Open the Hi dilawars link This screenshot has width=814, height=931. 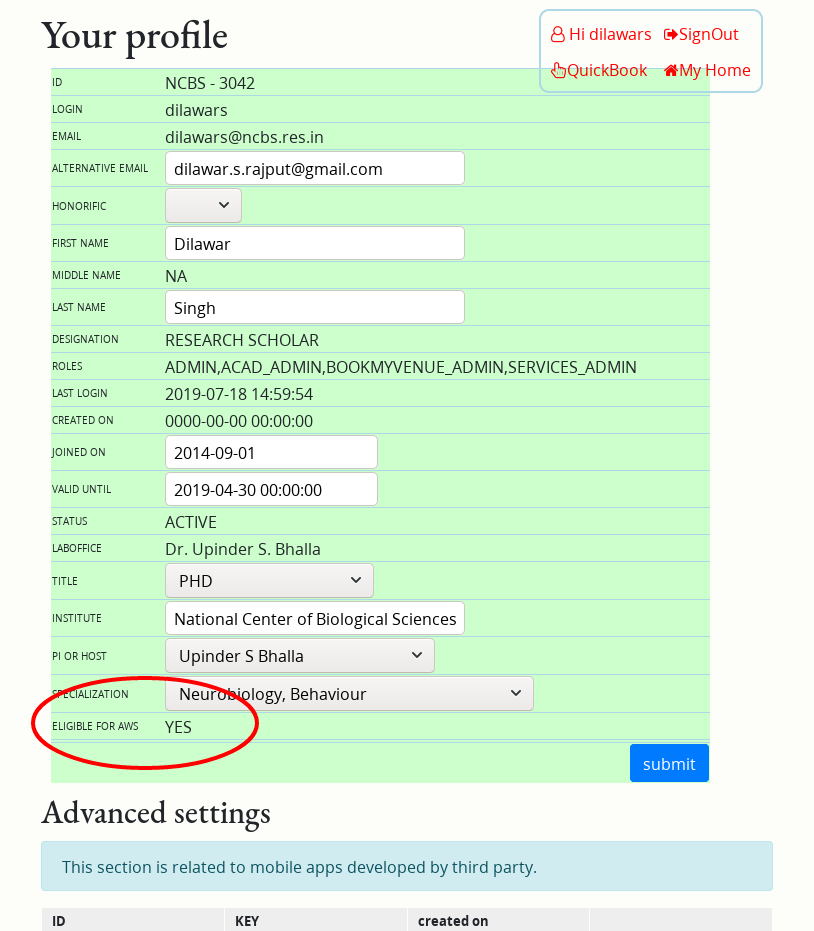coord(610,34)
